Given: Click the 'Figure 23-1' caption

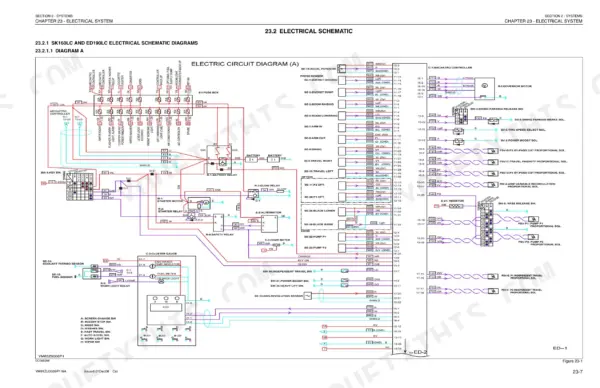Looking at the screenshot, I should click(572, 361).
